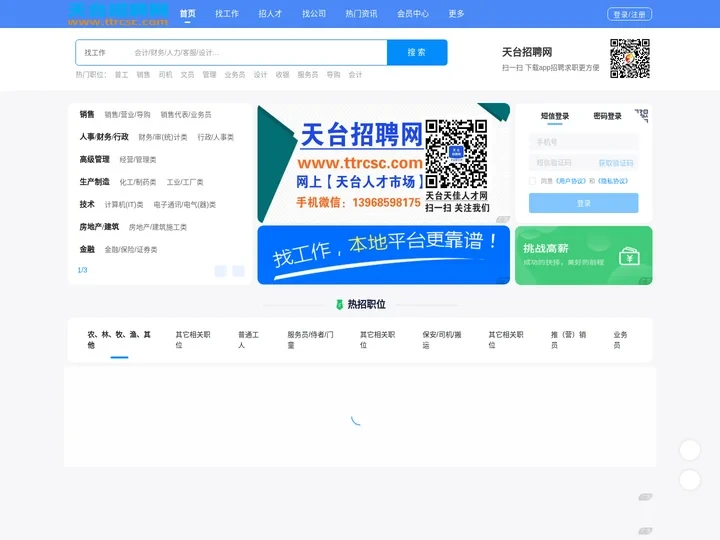Focus the 手机号 input field

(584, 142)
